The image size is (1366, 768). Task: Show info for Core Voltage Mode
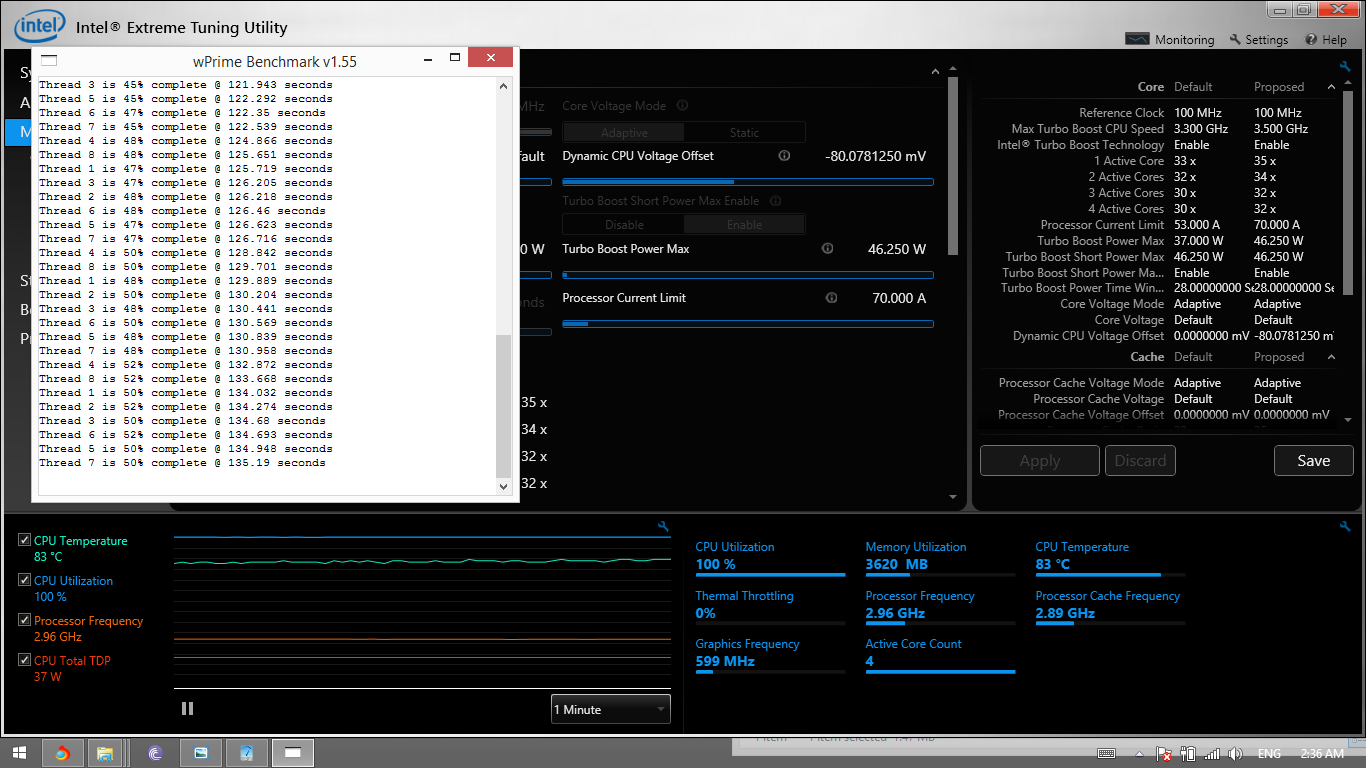682,105
